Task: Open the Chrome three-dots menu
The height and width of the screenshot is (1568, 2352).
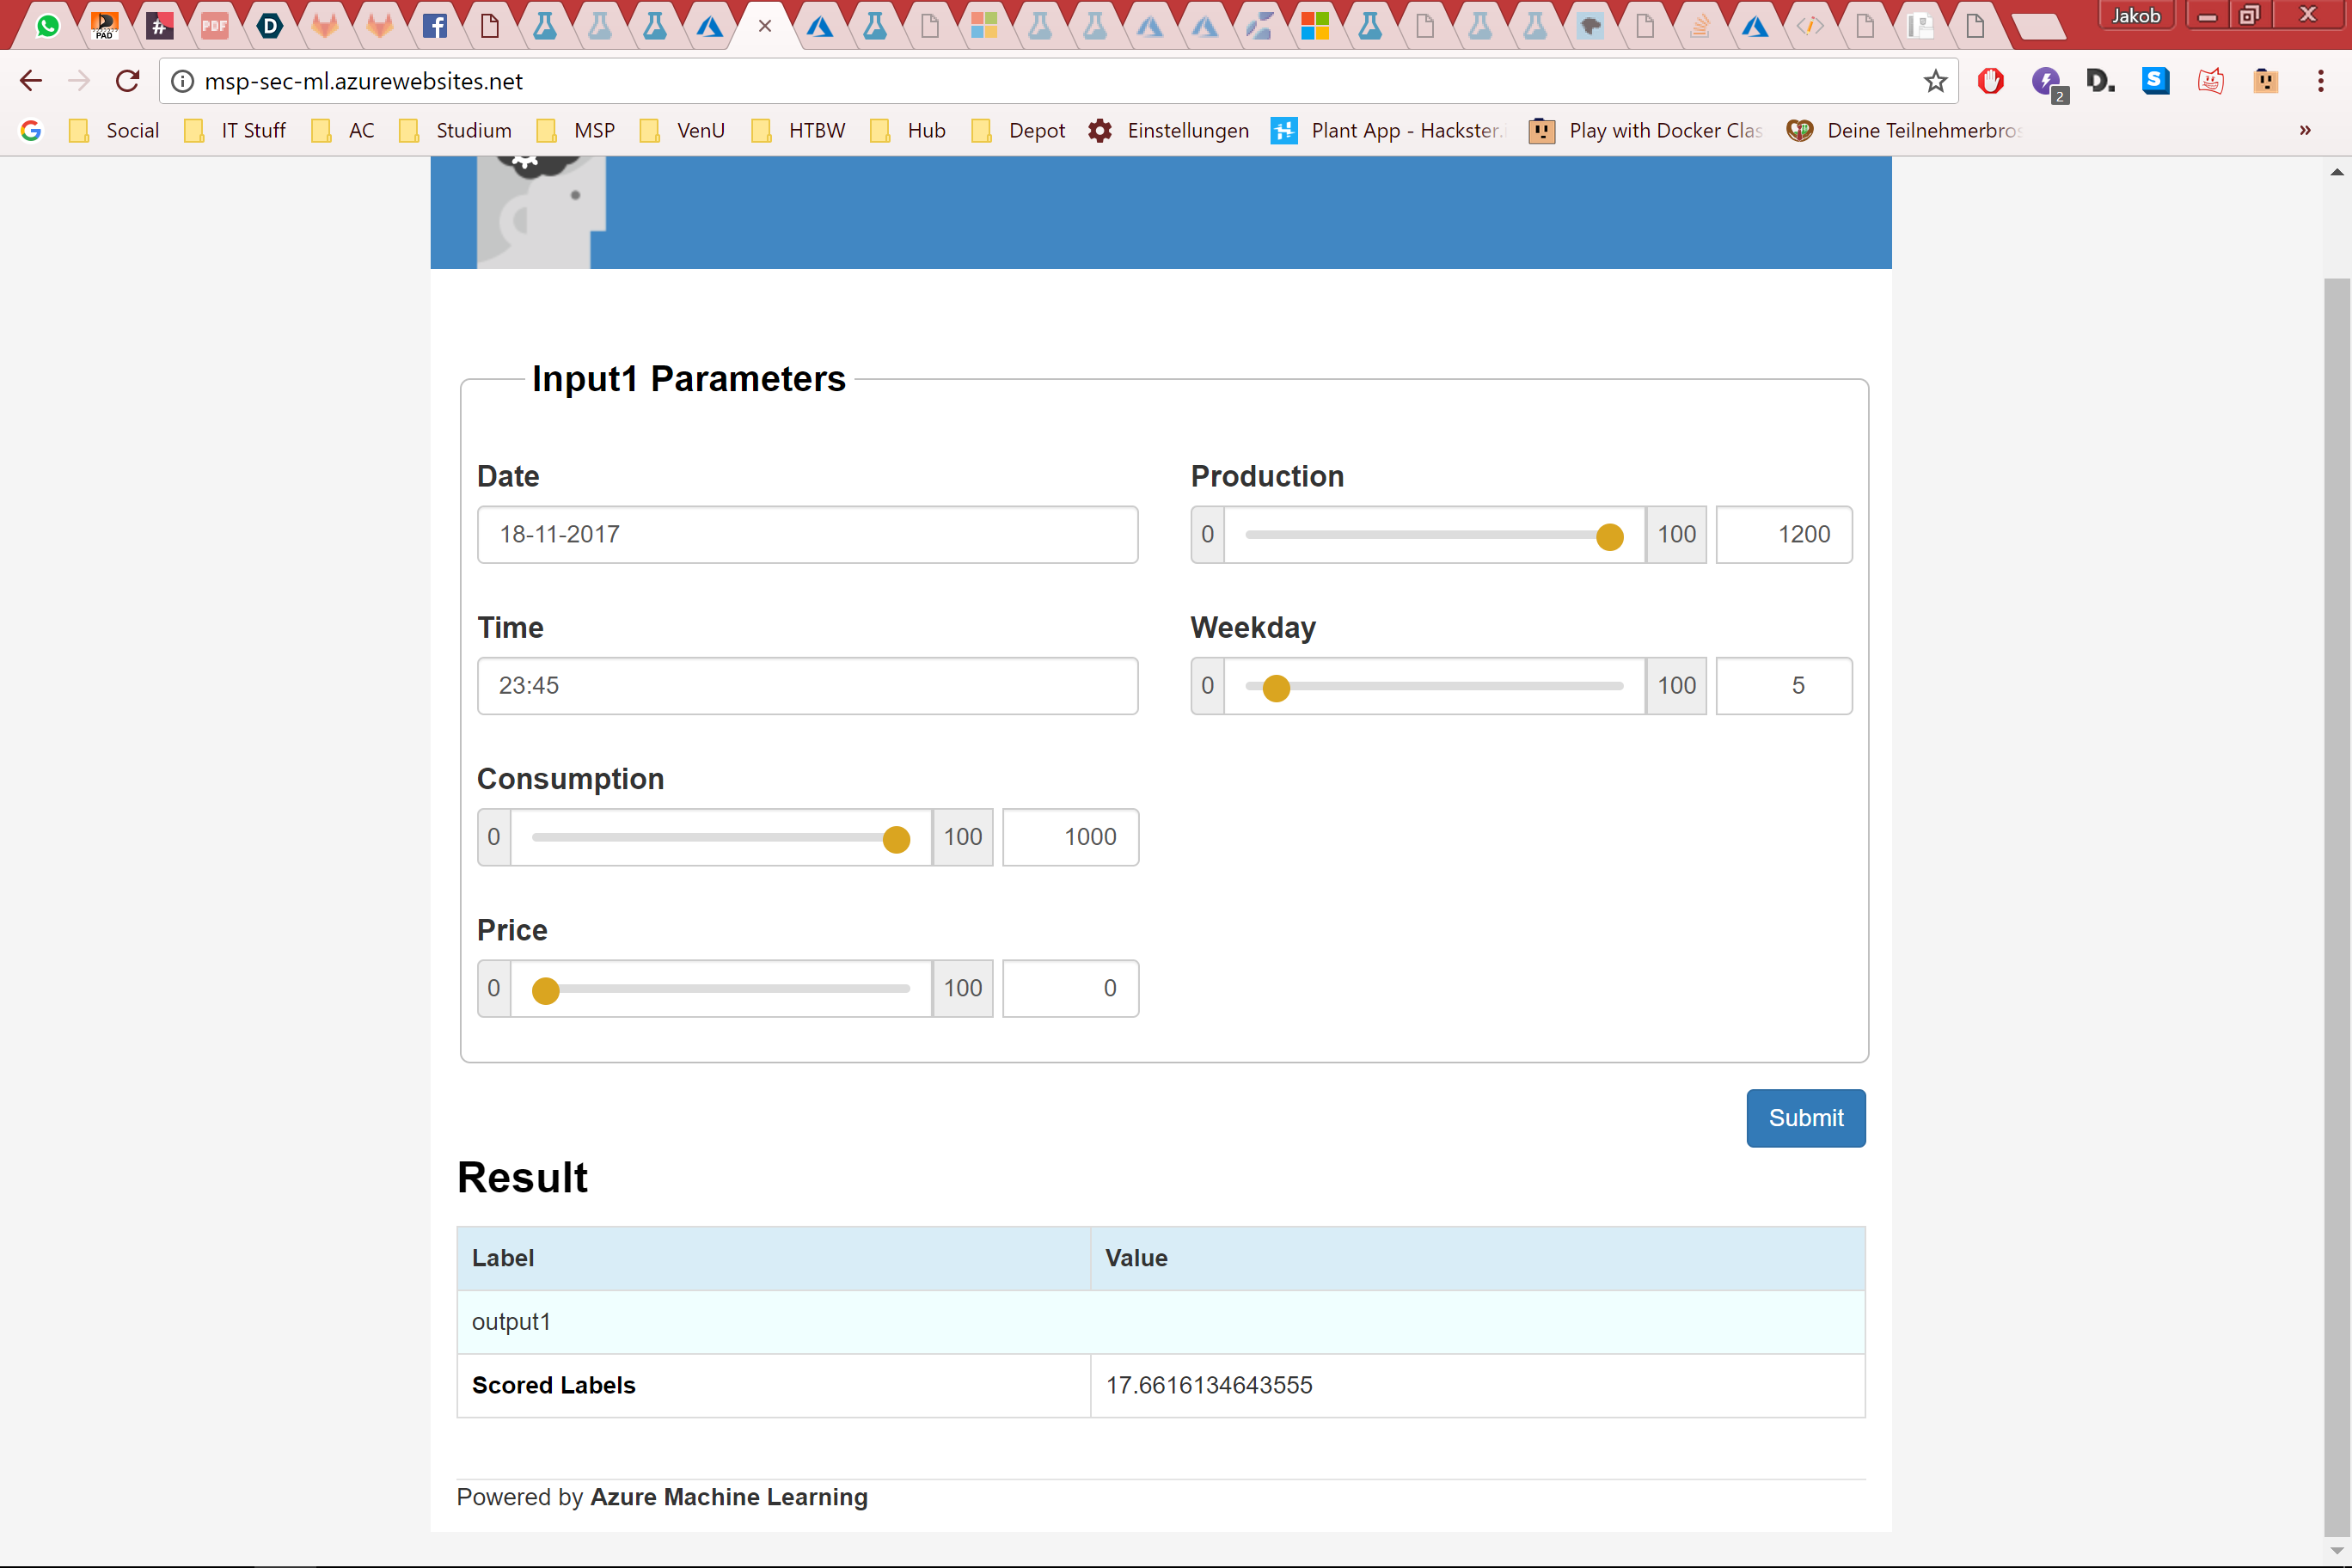Action: [2320, 81]
